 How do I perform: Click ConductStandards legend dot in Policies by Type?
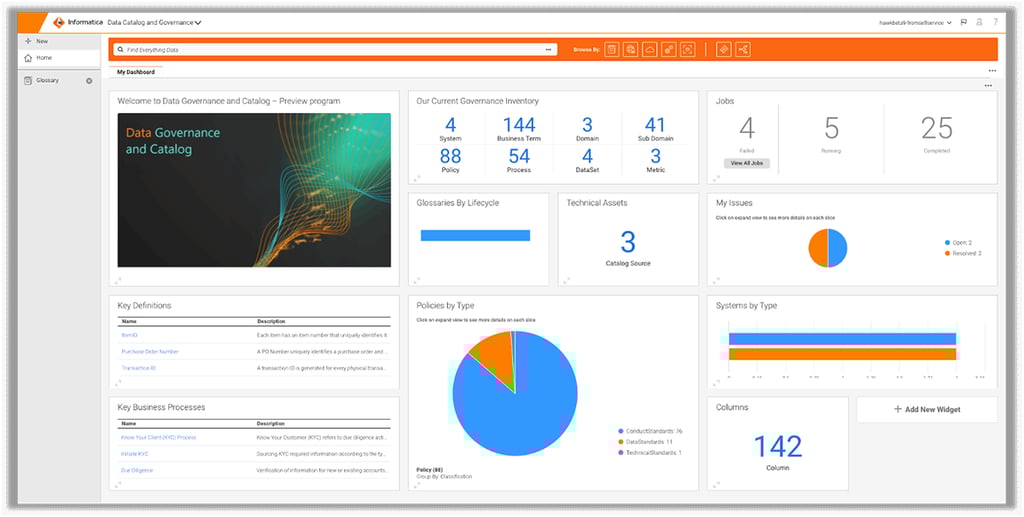[620, 431]
